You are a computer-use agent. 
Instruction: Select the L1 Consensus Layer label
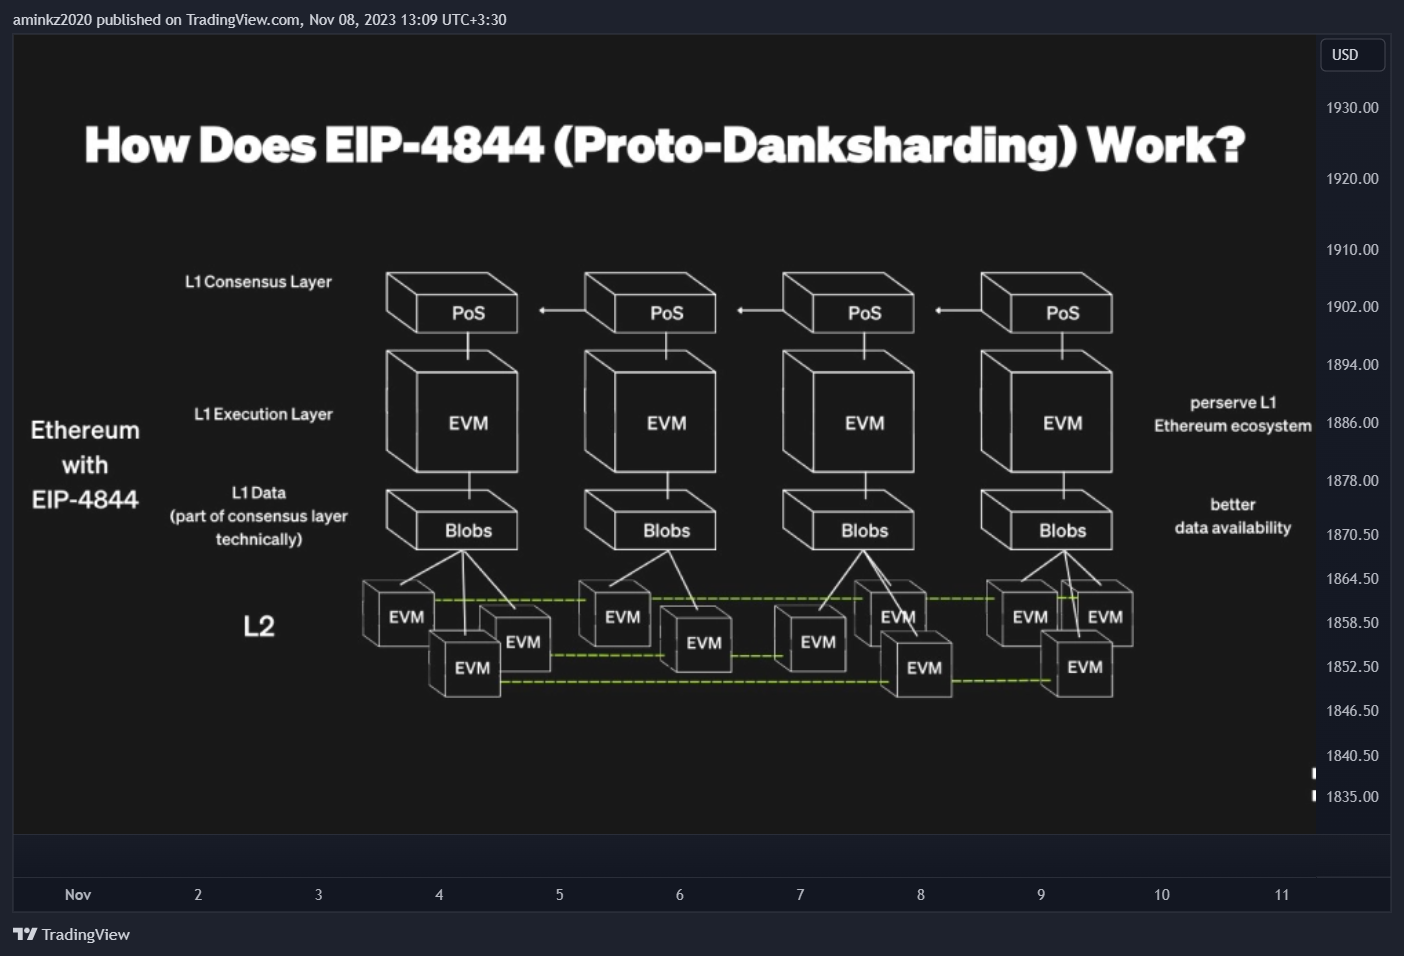pos(258,282)
